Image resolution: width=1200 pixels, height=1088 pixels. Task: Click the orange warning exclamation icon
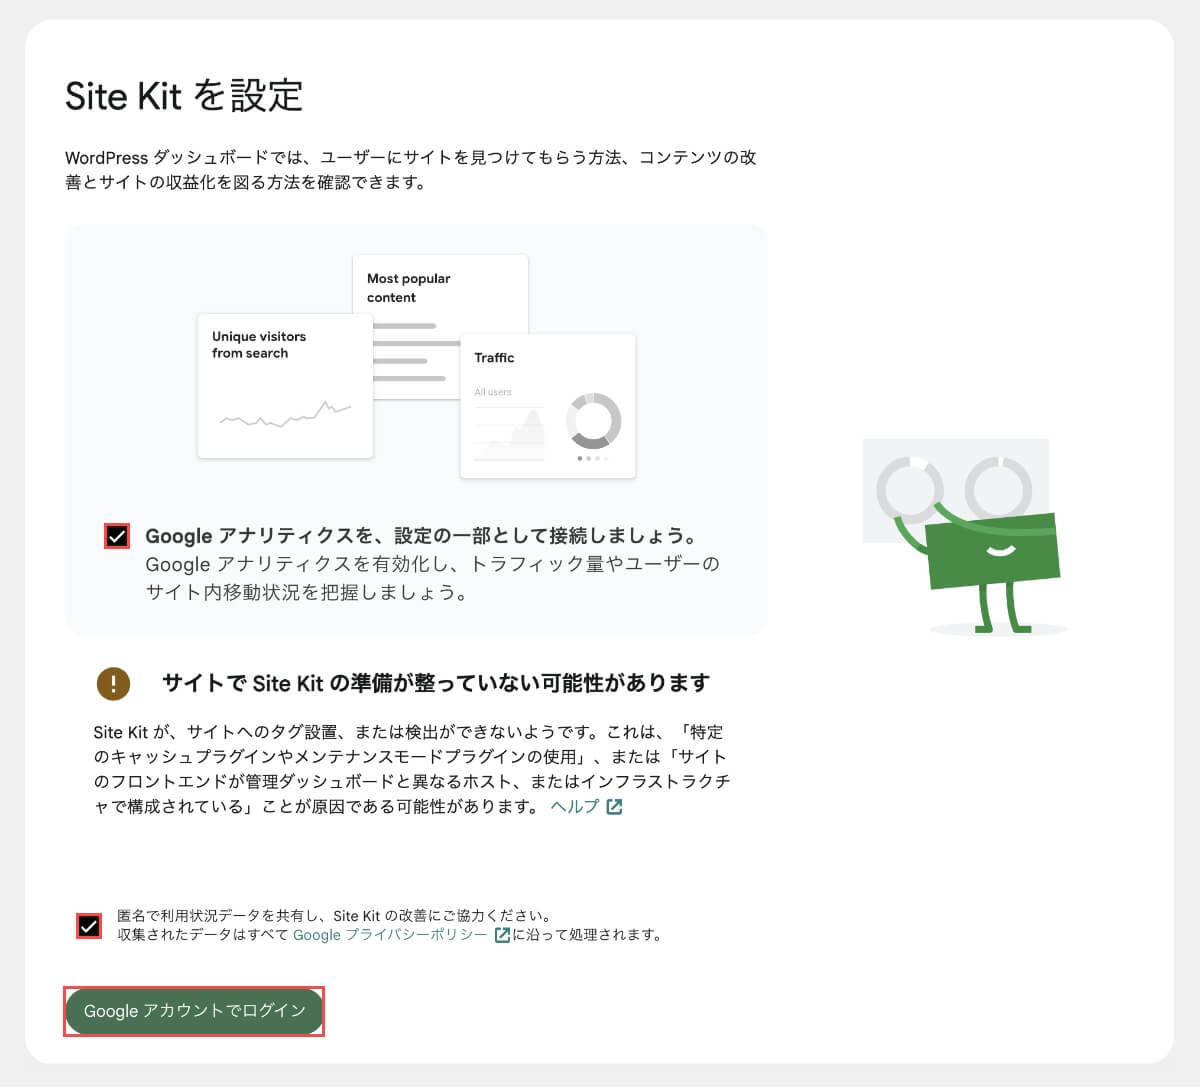click(x=113, y=684)
